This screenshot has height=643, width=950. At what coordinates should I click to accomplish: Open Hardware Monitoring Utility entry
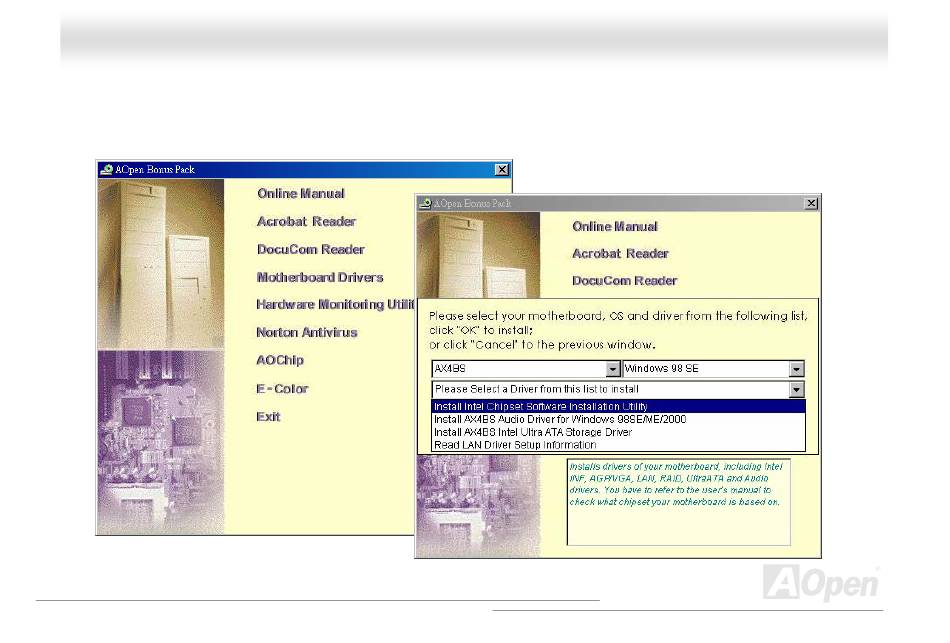coord(335,304)
